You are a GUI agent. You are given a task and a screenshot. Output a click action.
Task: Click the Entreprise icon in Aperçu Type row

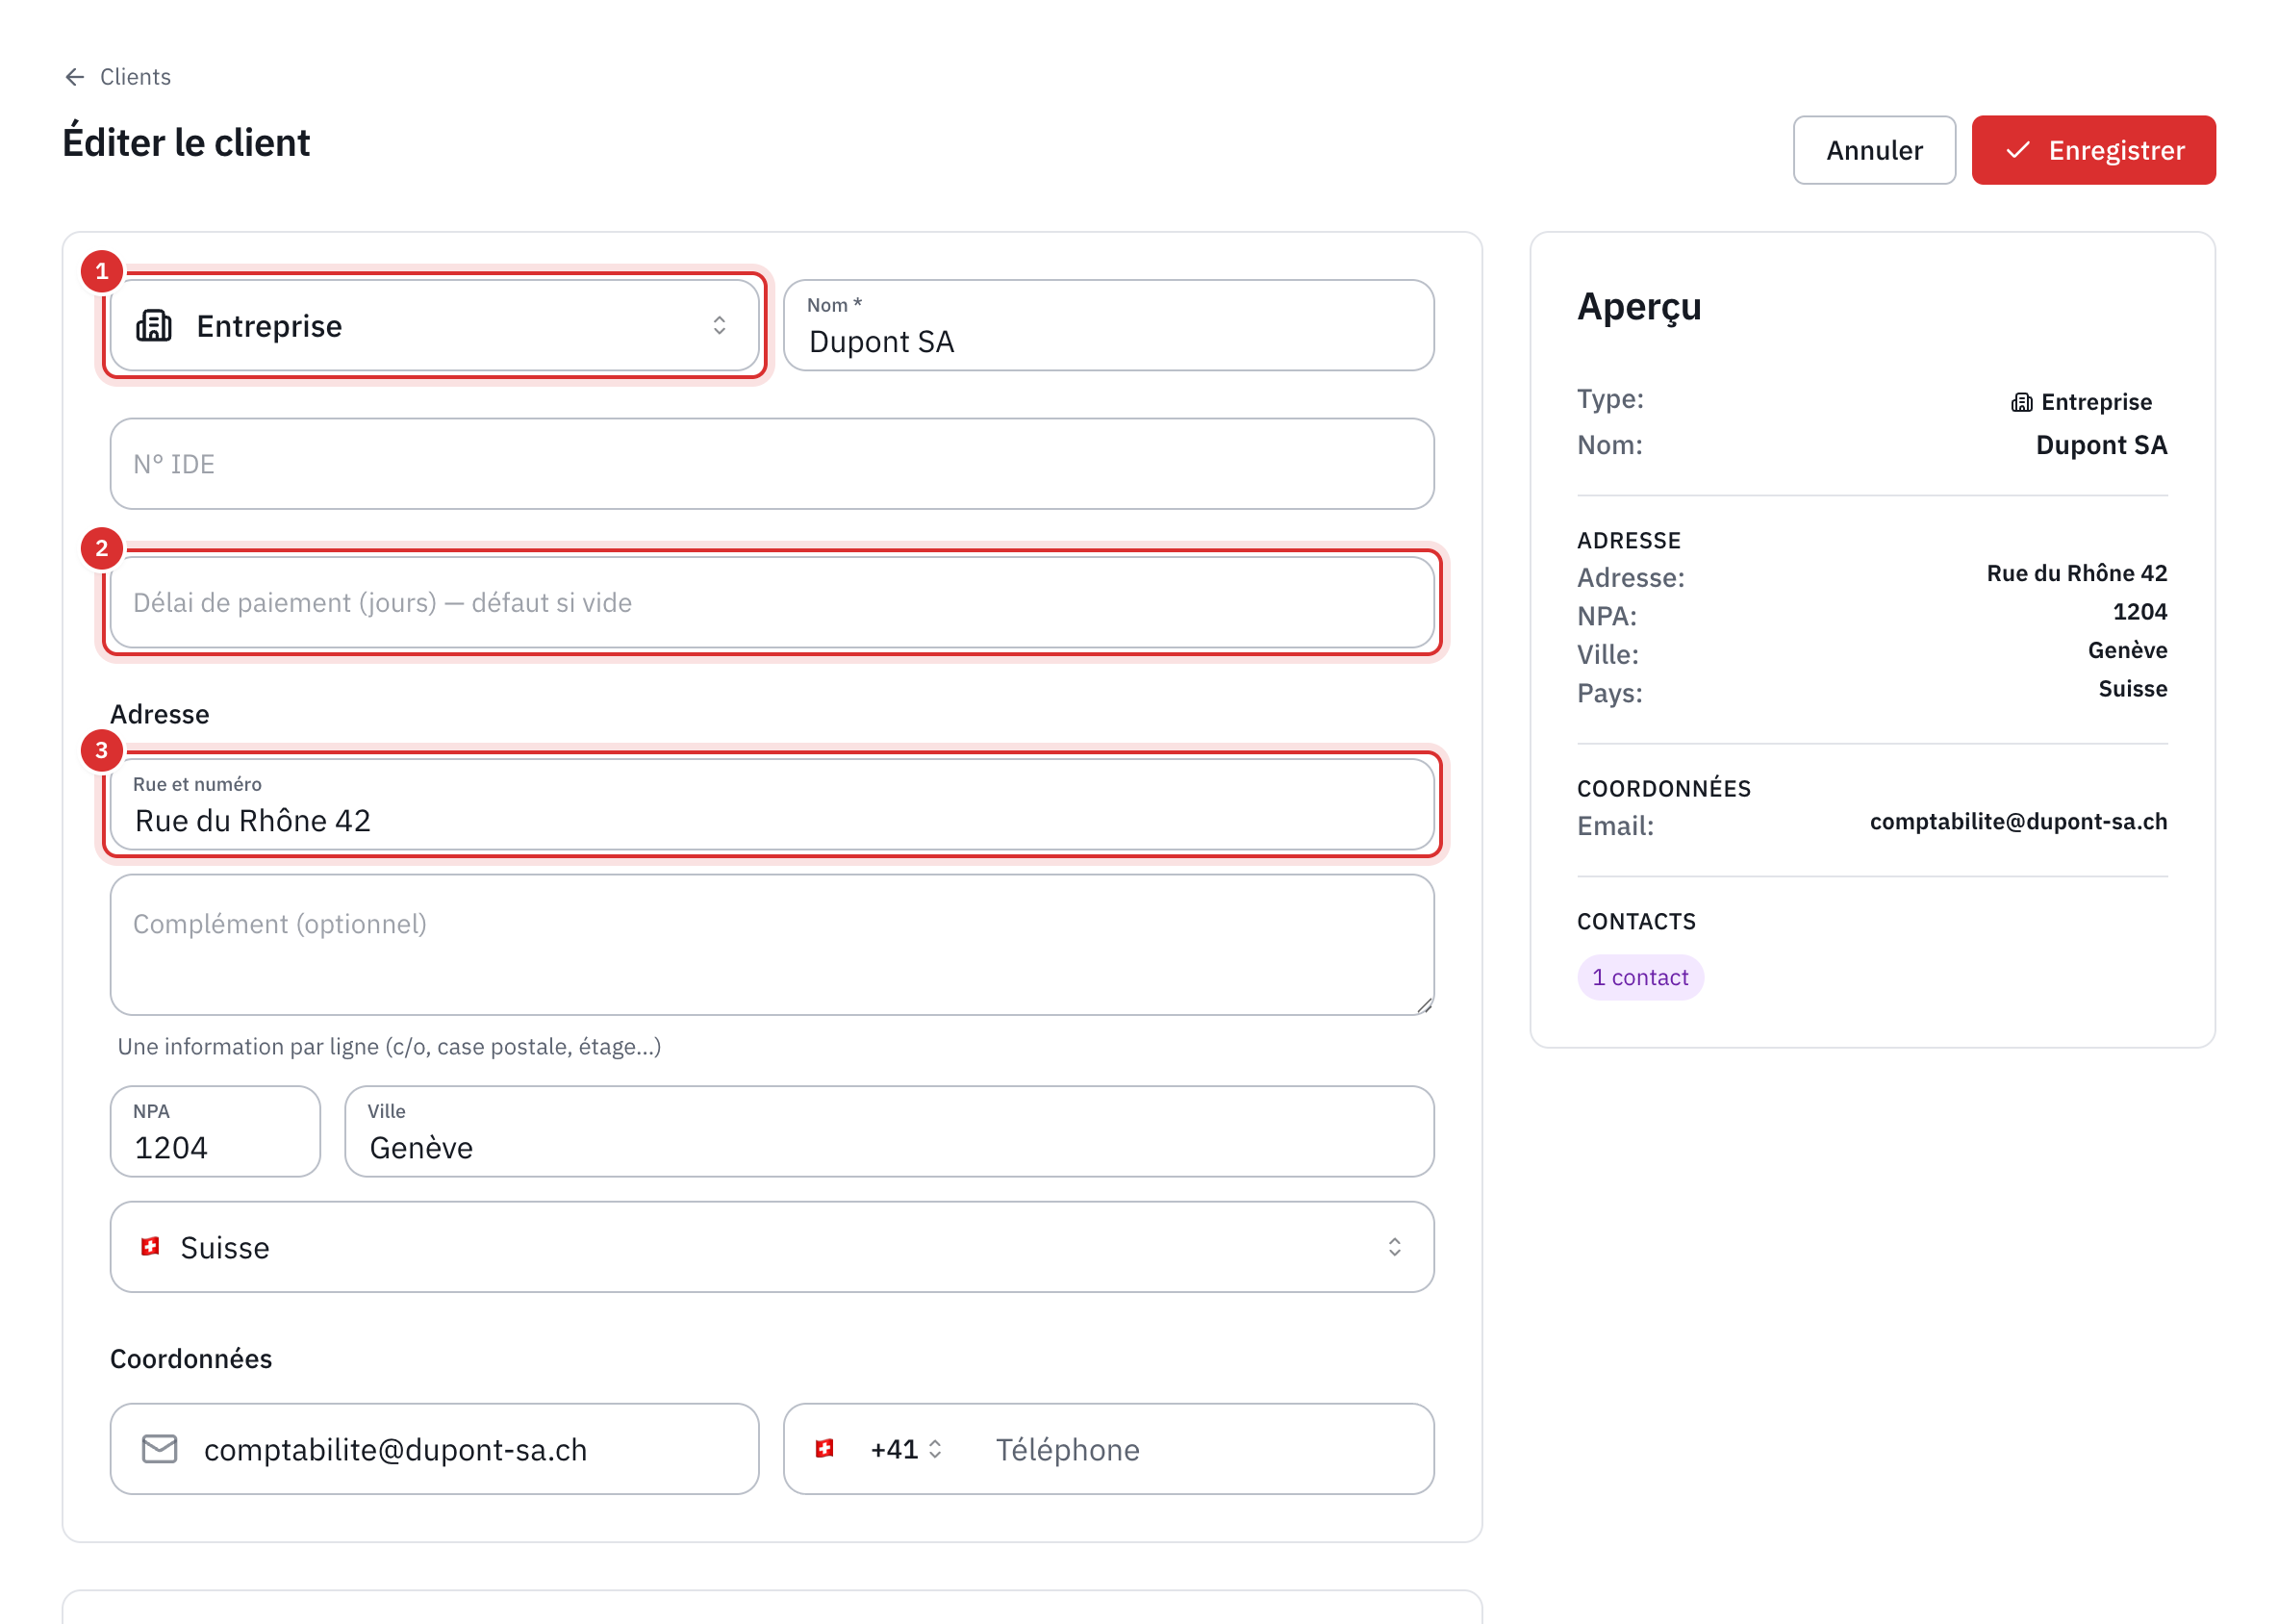[x=2021, y=402]
